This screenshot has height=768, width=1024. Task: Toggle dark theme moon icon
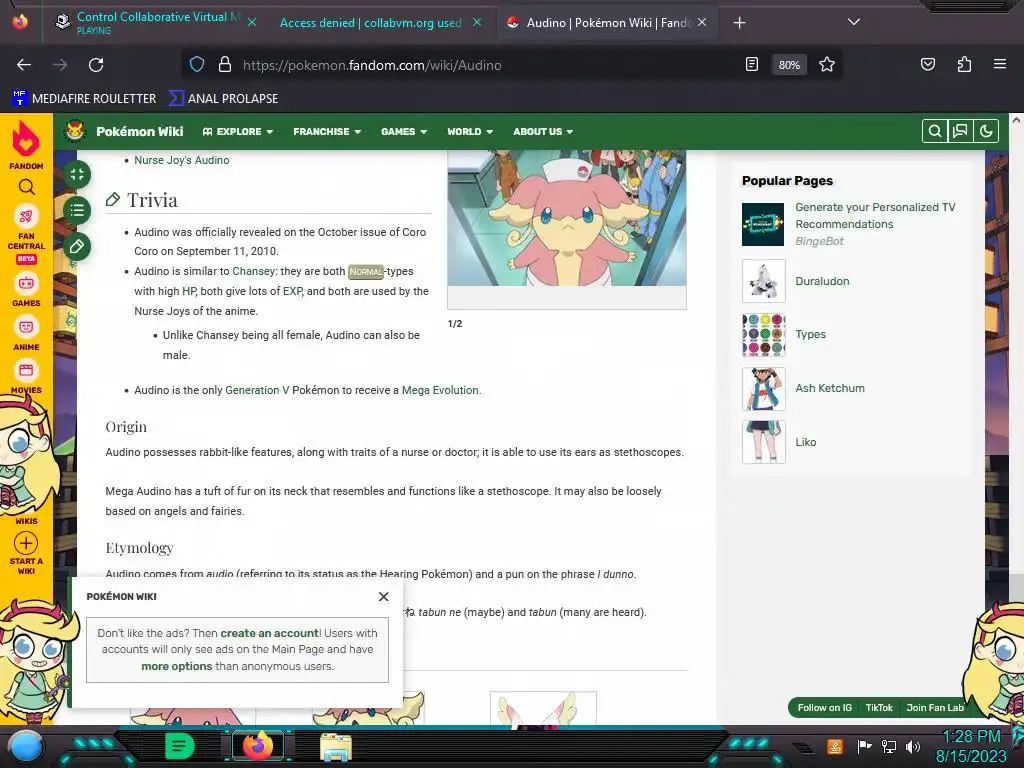pos(986,131)
